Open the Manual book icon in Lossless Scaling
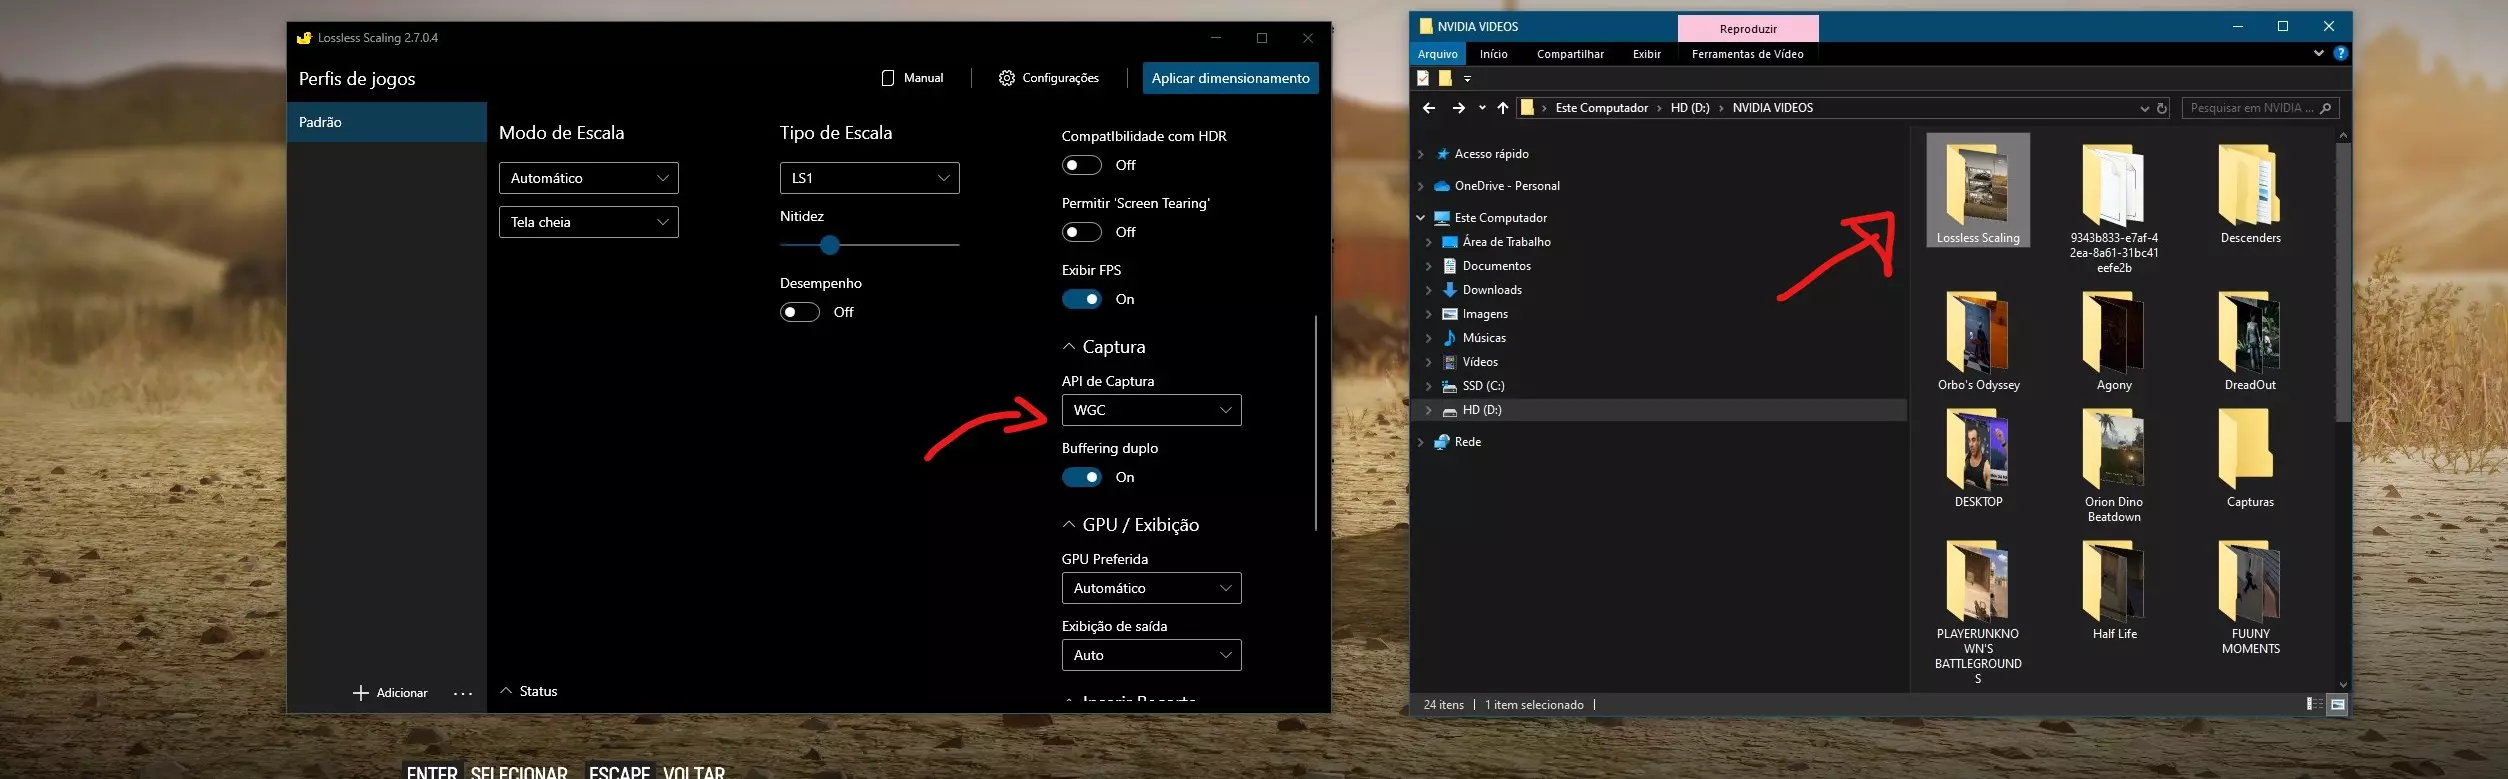 [888, 78]
